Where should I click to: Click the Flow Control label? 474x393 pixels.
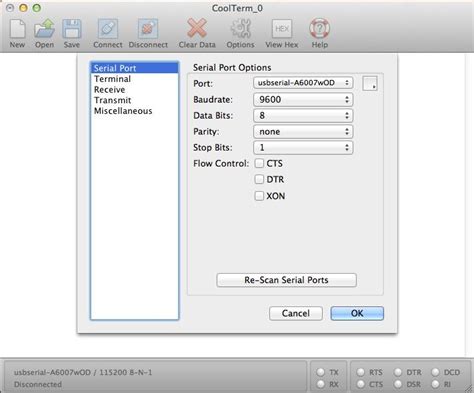(x=221, y=164)
